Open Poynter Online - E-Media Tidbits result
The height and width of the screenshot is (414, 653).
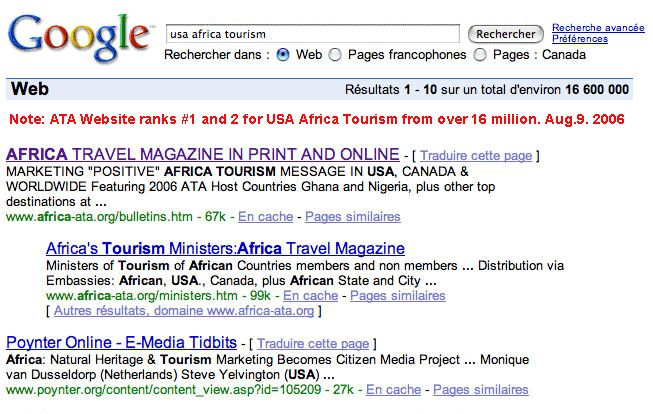pyautogui.click(x=121, y=342)
